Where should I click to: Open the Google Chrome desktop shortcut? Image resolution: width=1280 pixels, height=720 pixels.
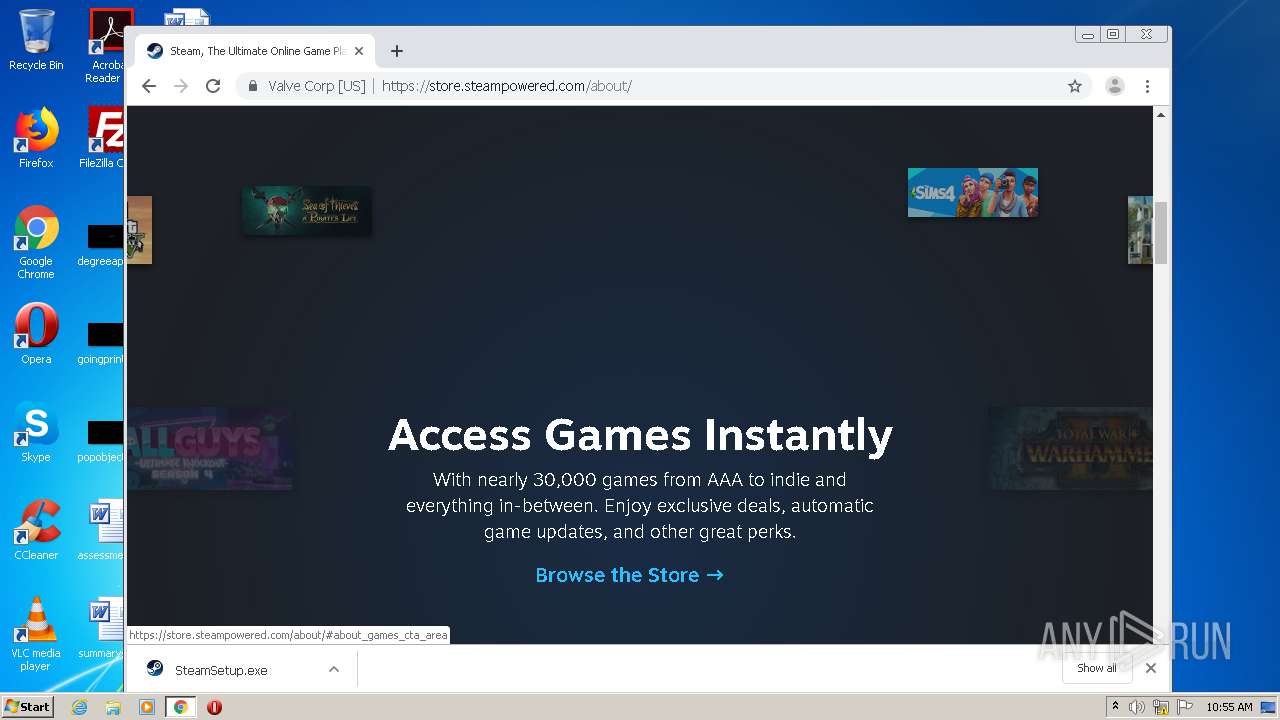(36, 242)
